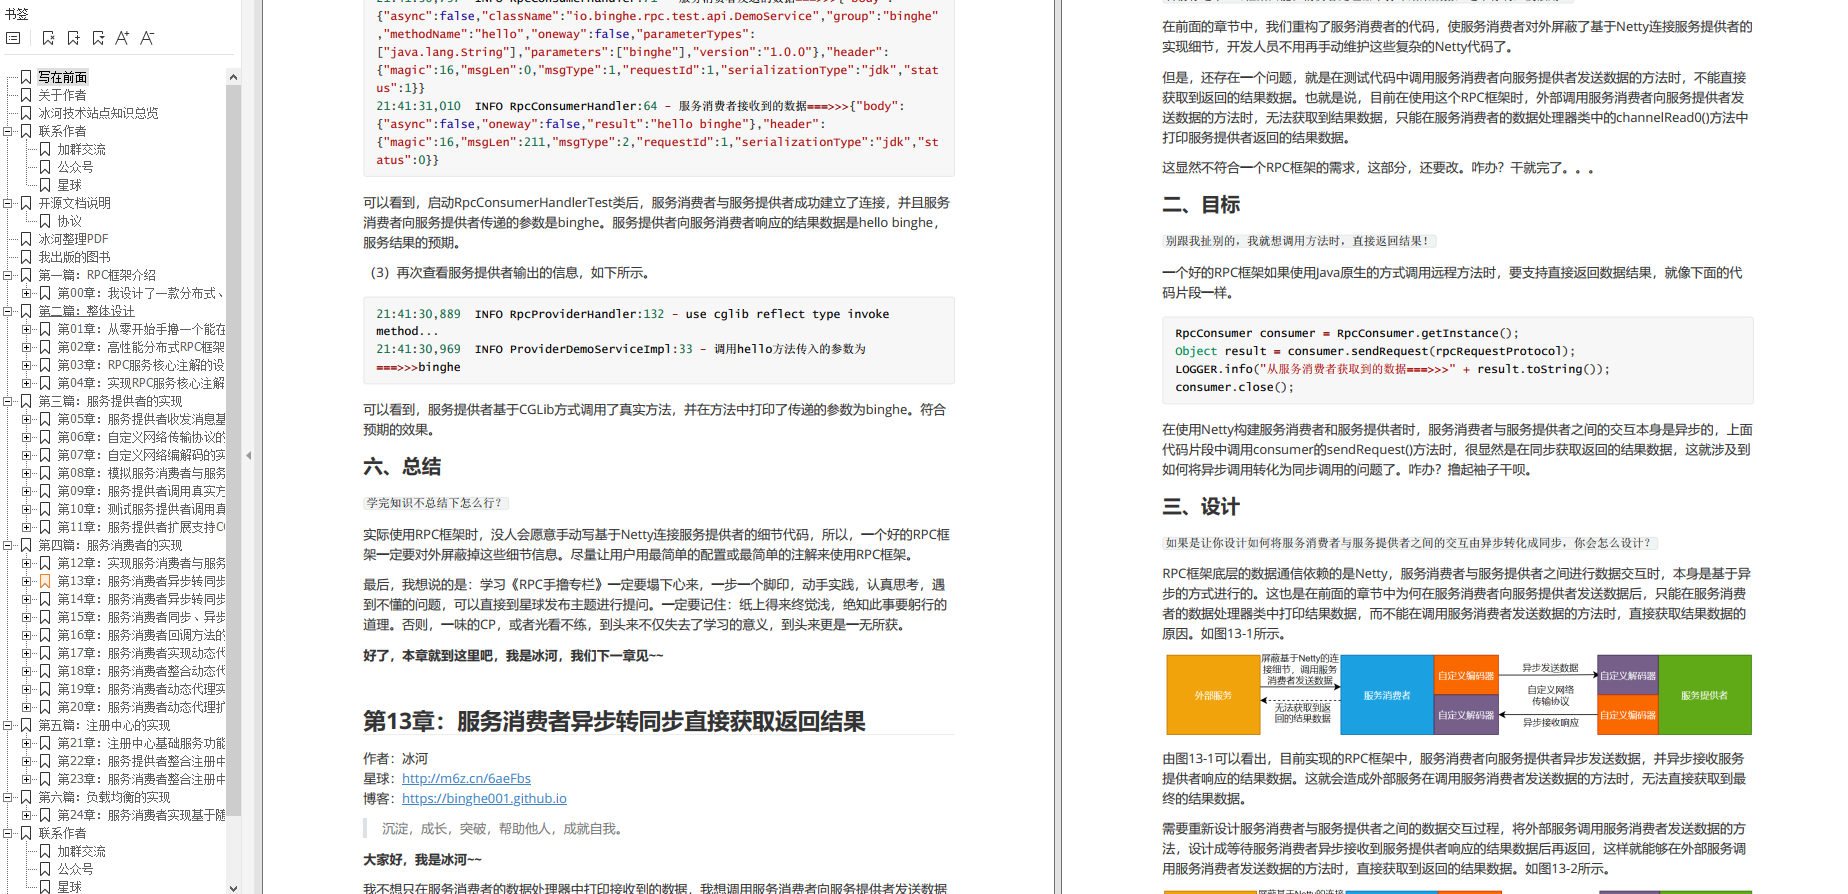Open the bookmark options dropdown icon

[x=98, y=38]
